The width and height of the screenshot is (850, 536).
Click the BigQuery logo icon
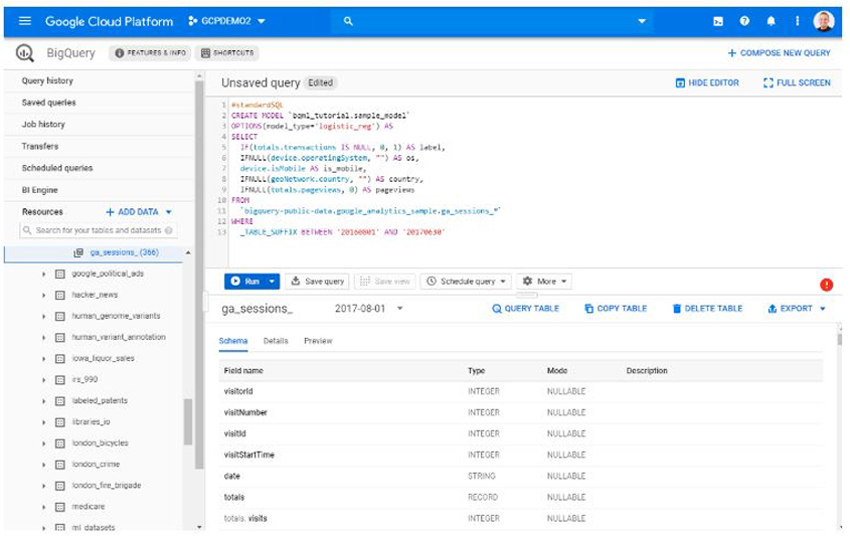point(24,53)
